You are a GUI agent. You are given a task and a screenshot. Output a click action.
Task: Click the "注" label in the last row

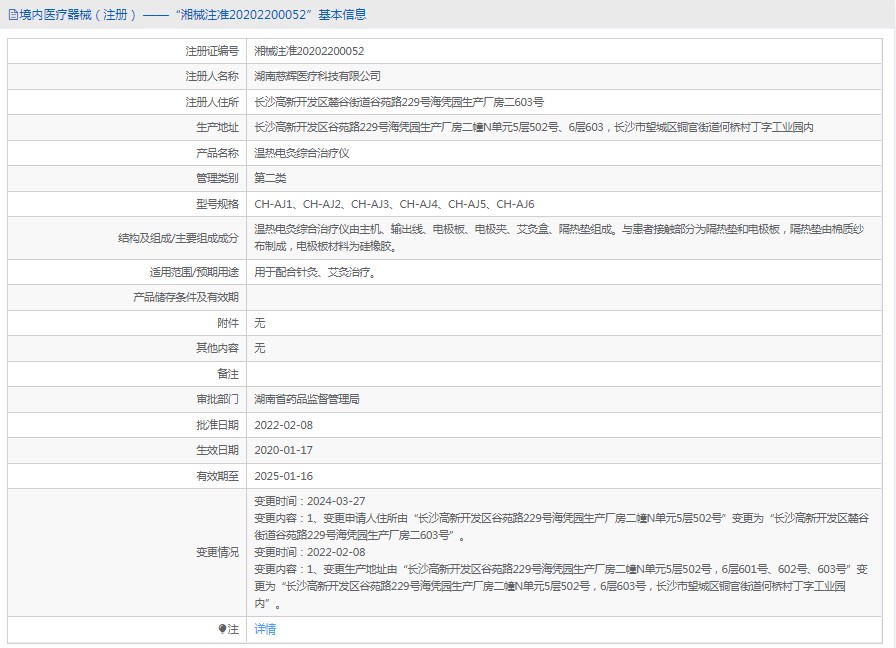233,629
